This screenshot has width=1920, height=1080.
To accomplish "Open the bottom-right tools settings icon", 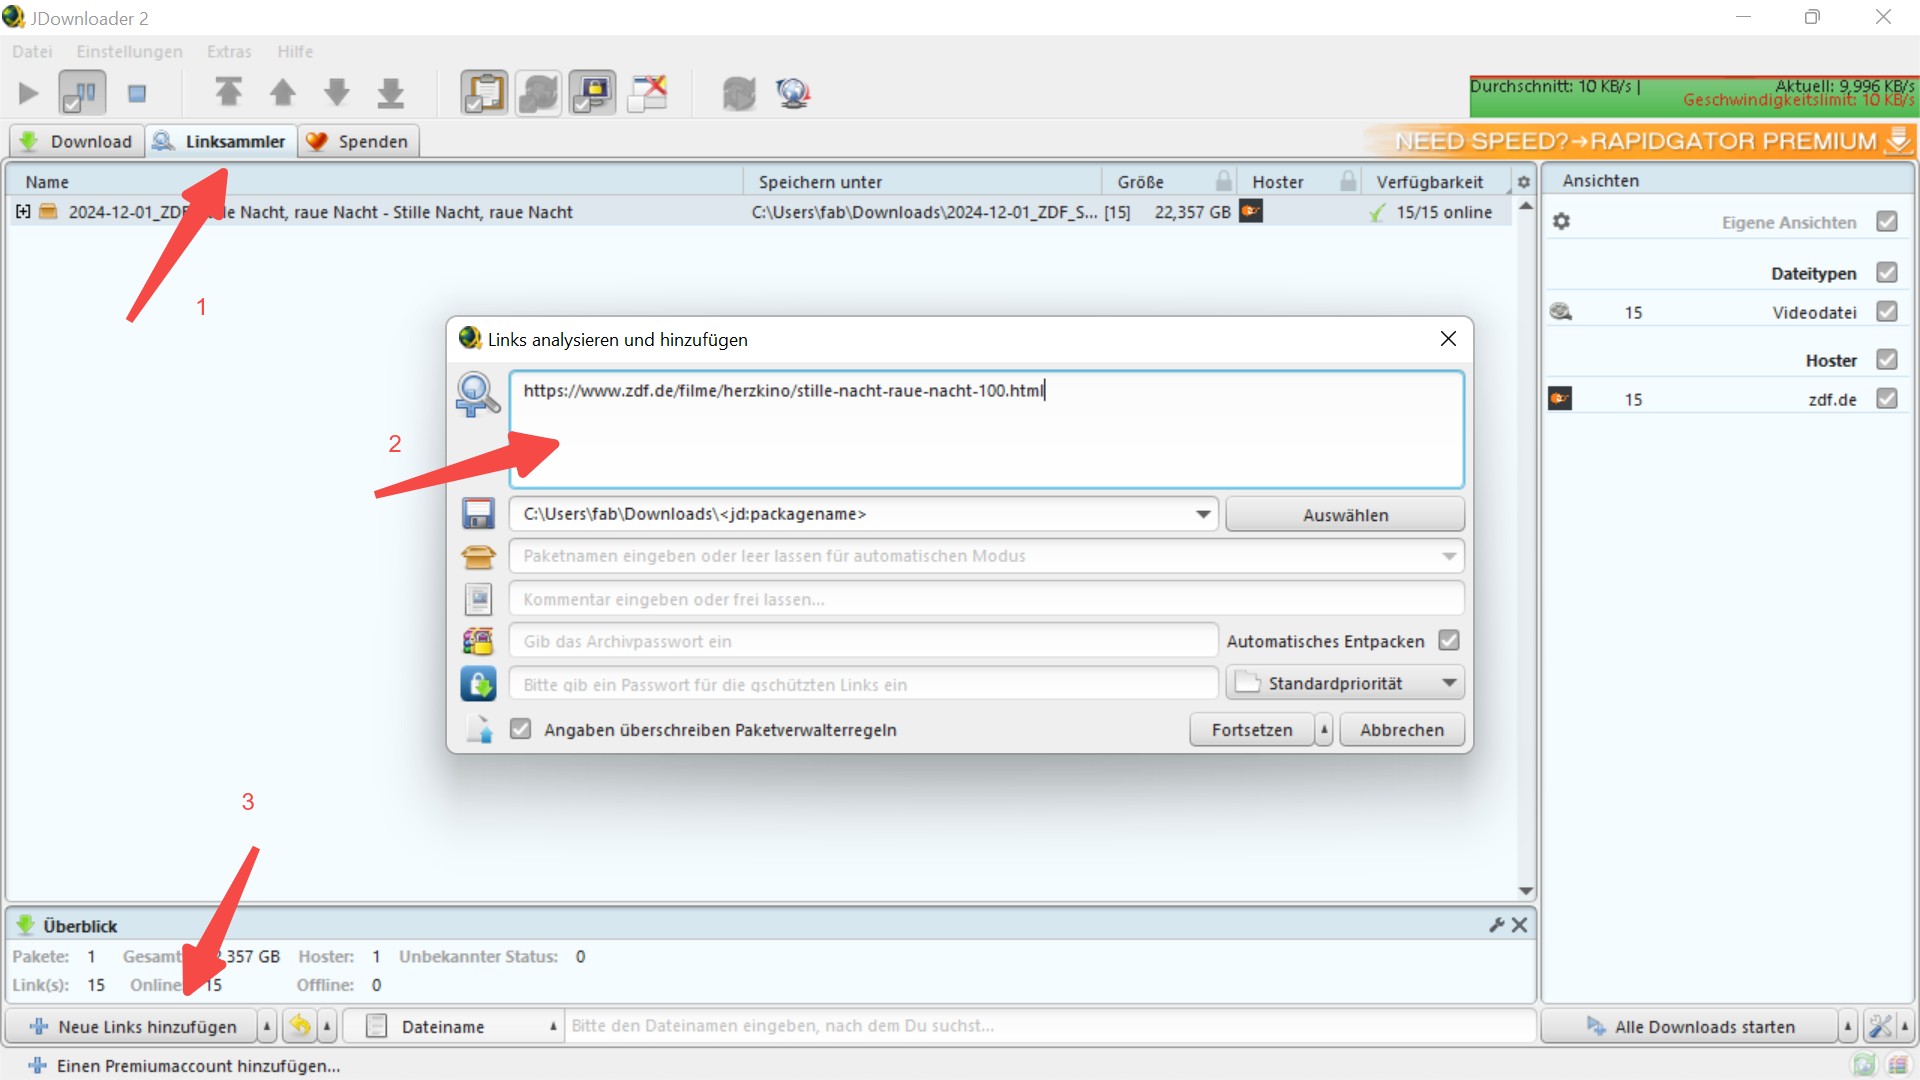I will tap(1880, 1026).
